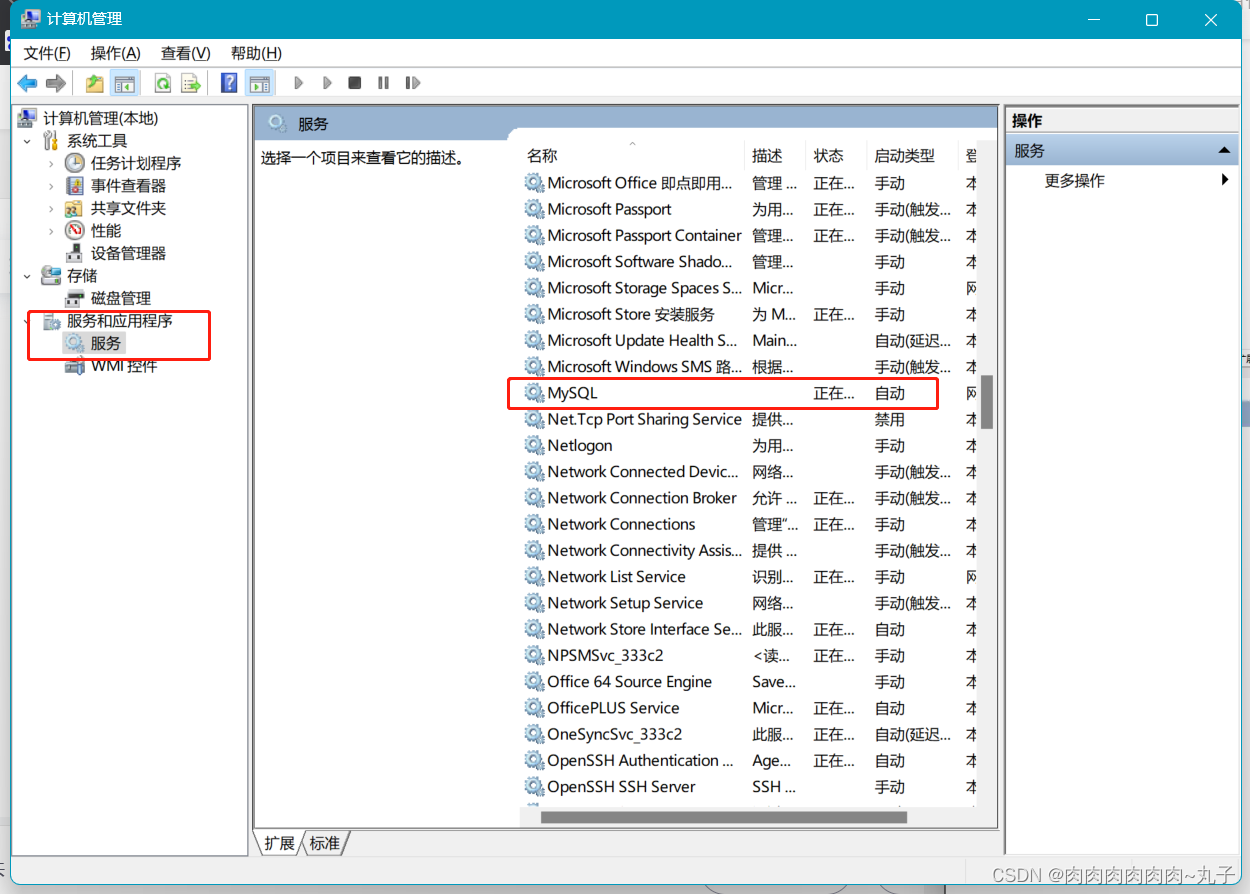Expand the 事件查看器 tree node

point(49,185)
